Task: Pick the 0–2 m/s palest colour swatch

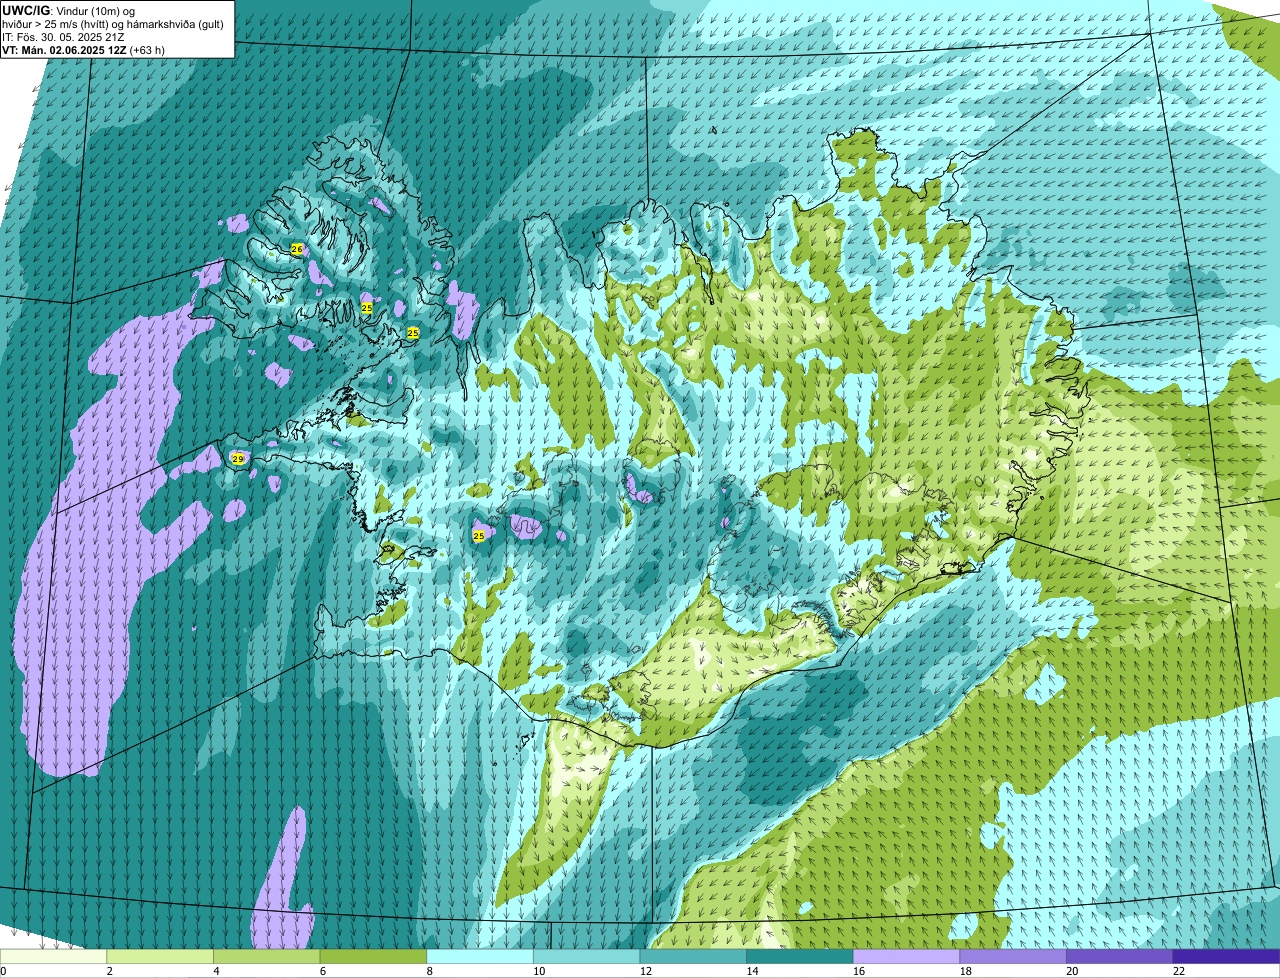Action: (53, 956)
